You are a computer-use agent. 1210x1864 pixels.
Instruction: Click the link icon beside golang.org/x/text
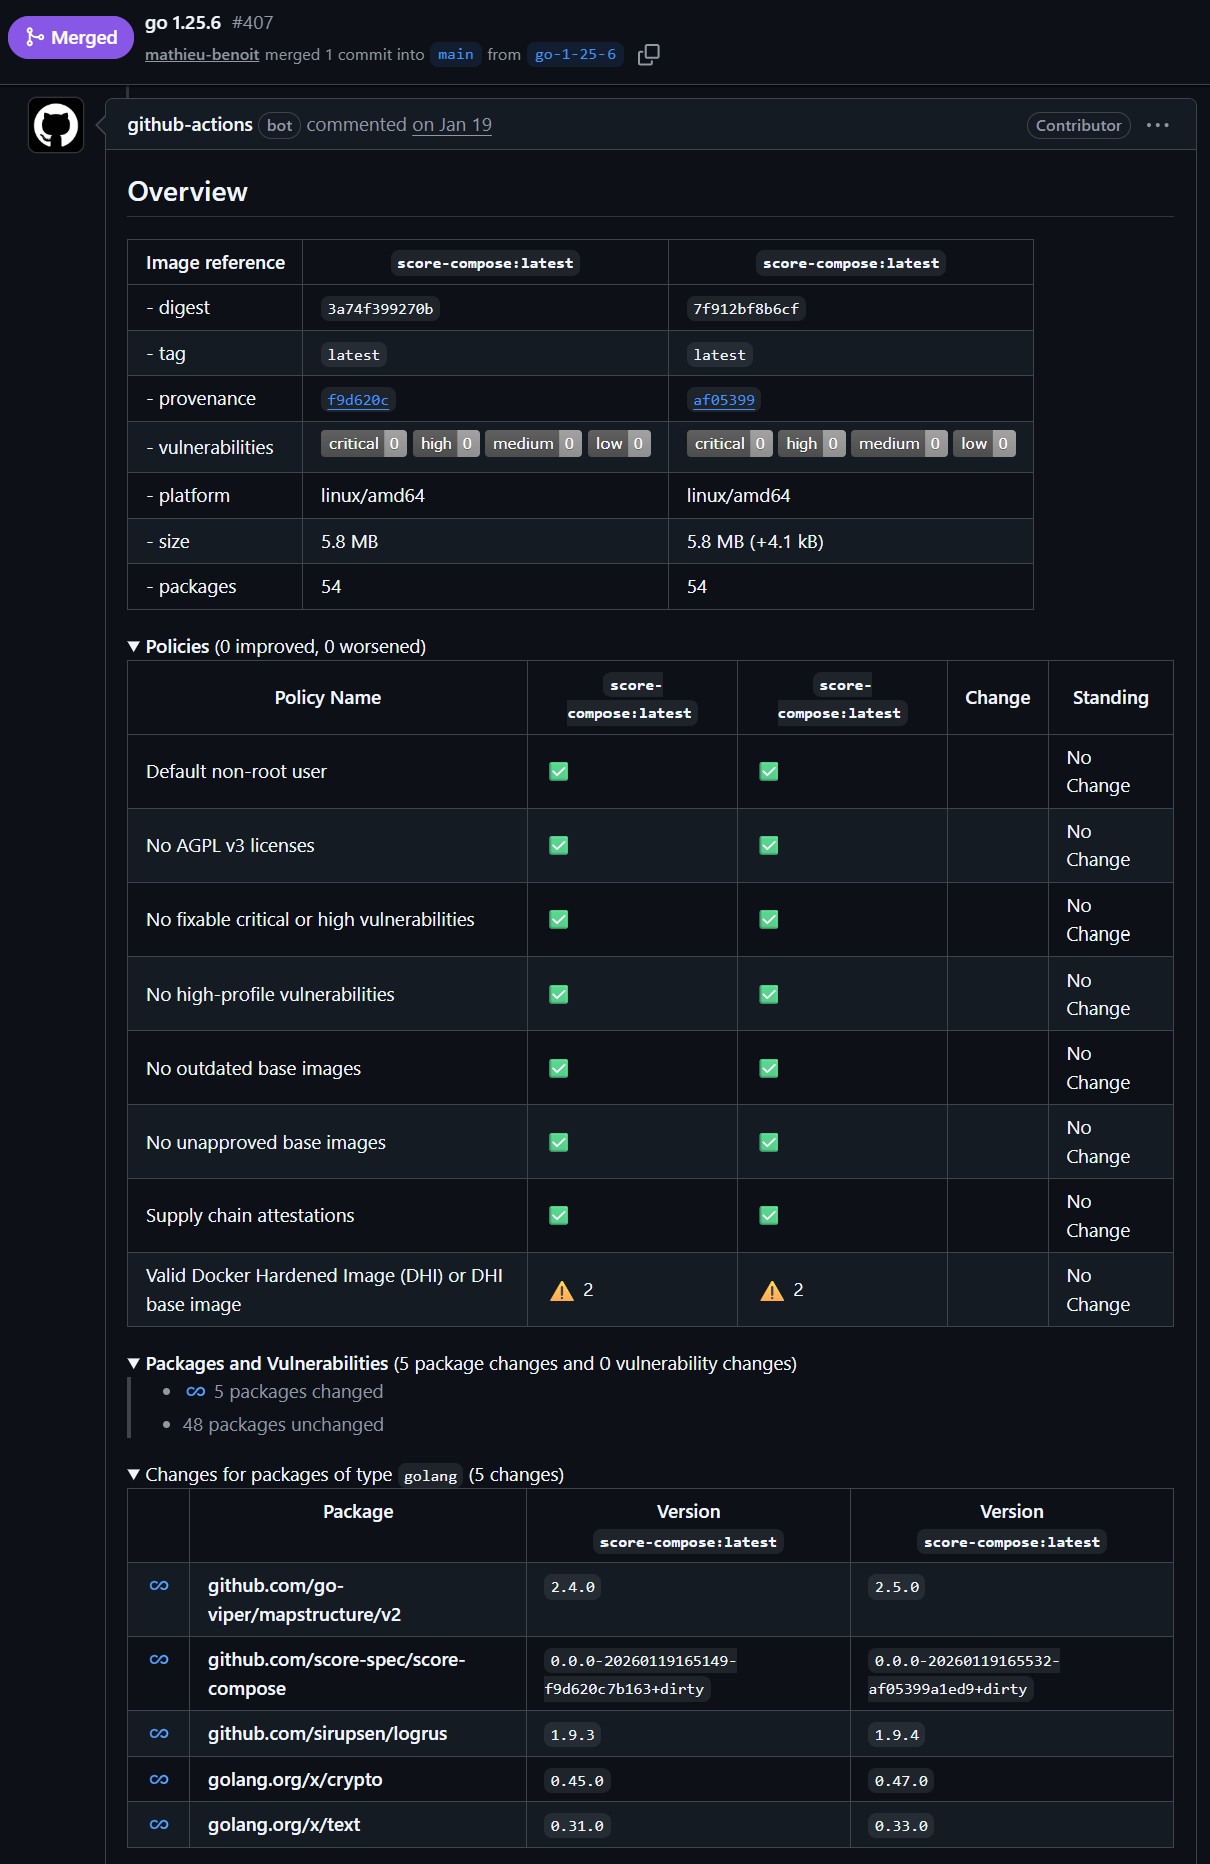click(x=159, y=1825)
